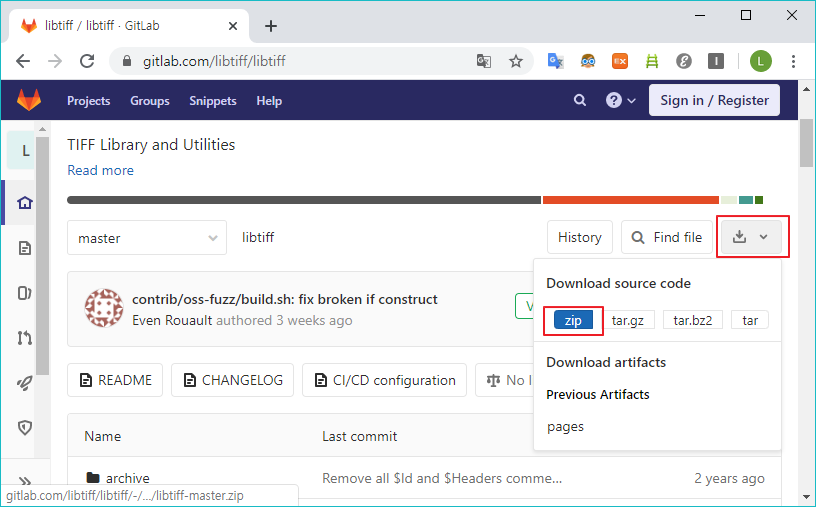This screenshot has width=816, height=507.
Task: Click the face-with-glasses extension icon
Action: [x=588, y=61]
